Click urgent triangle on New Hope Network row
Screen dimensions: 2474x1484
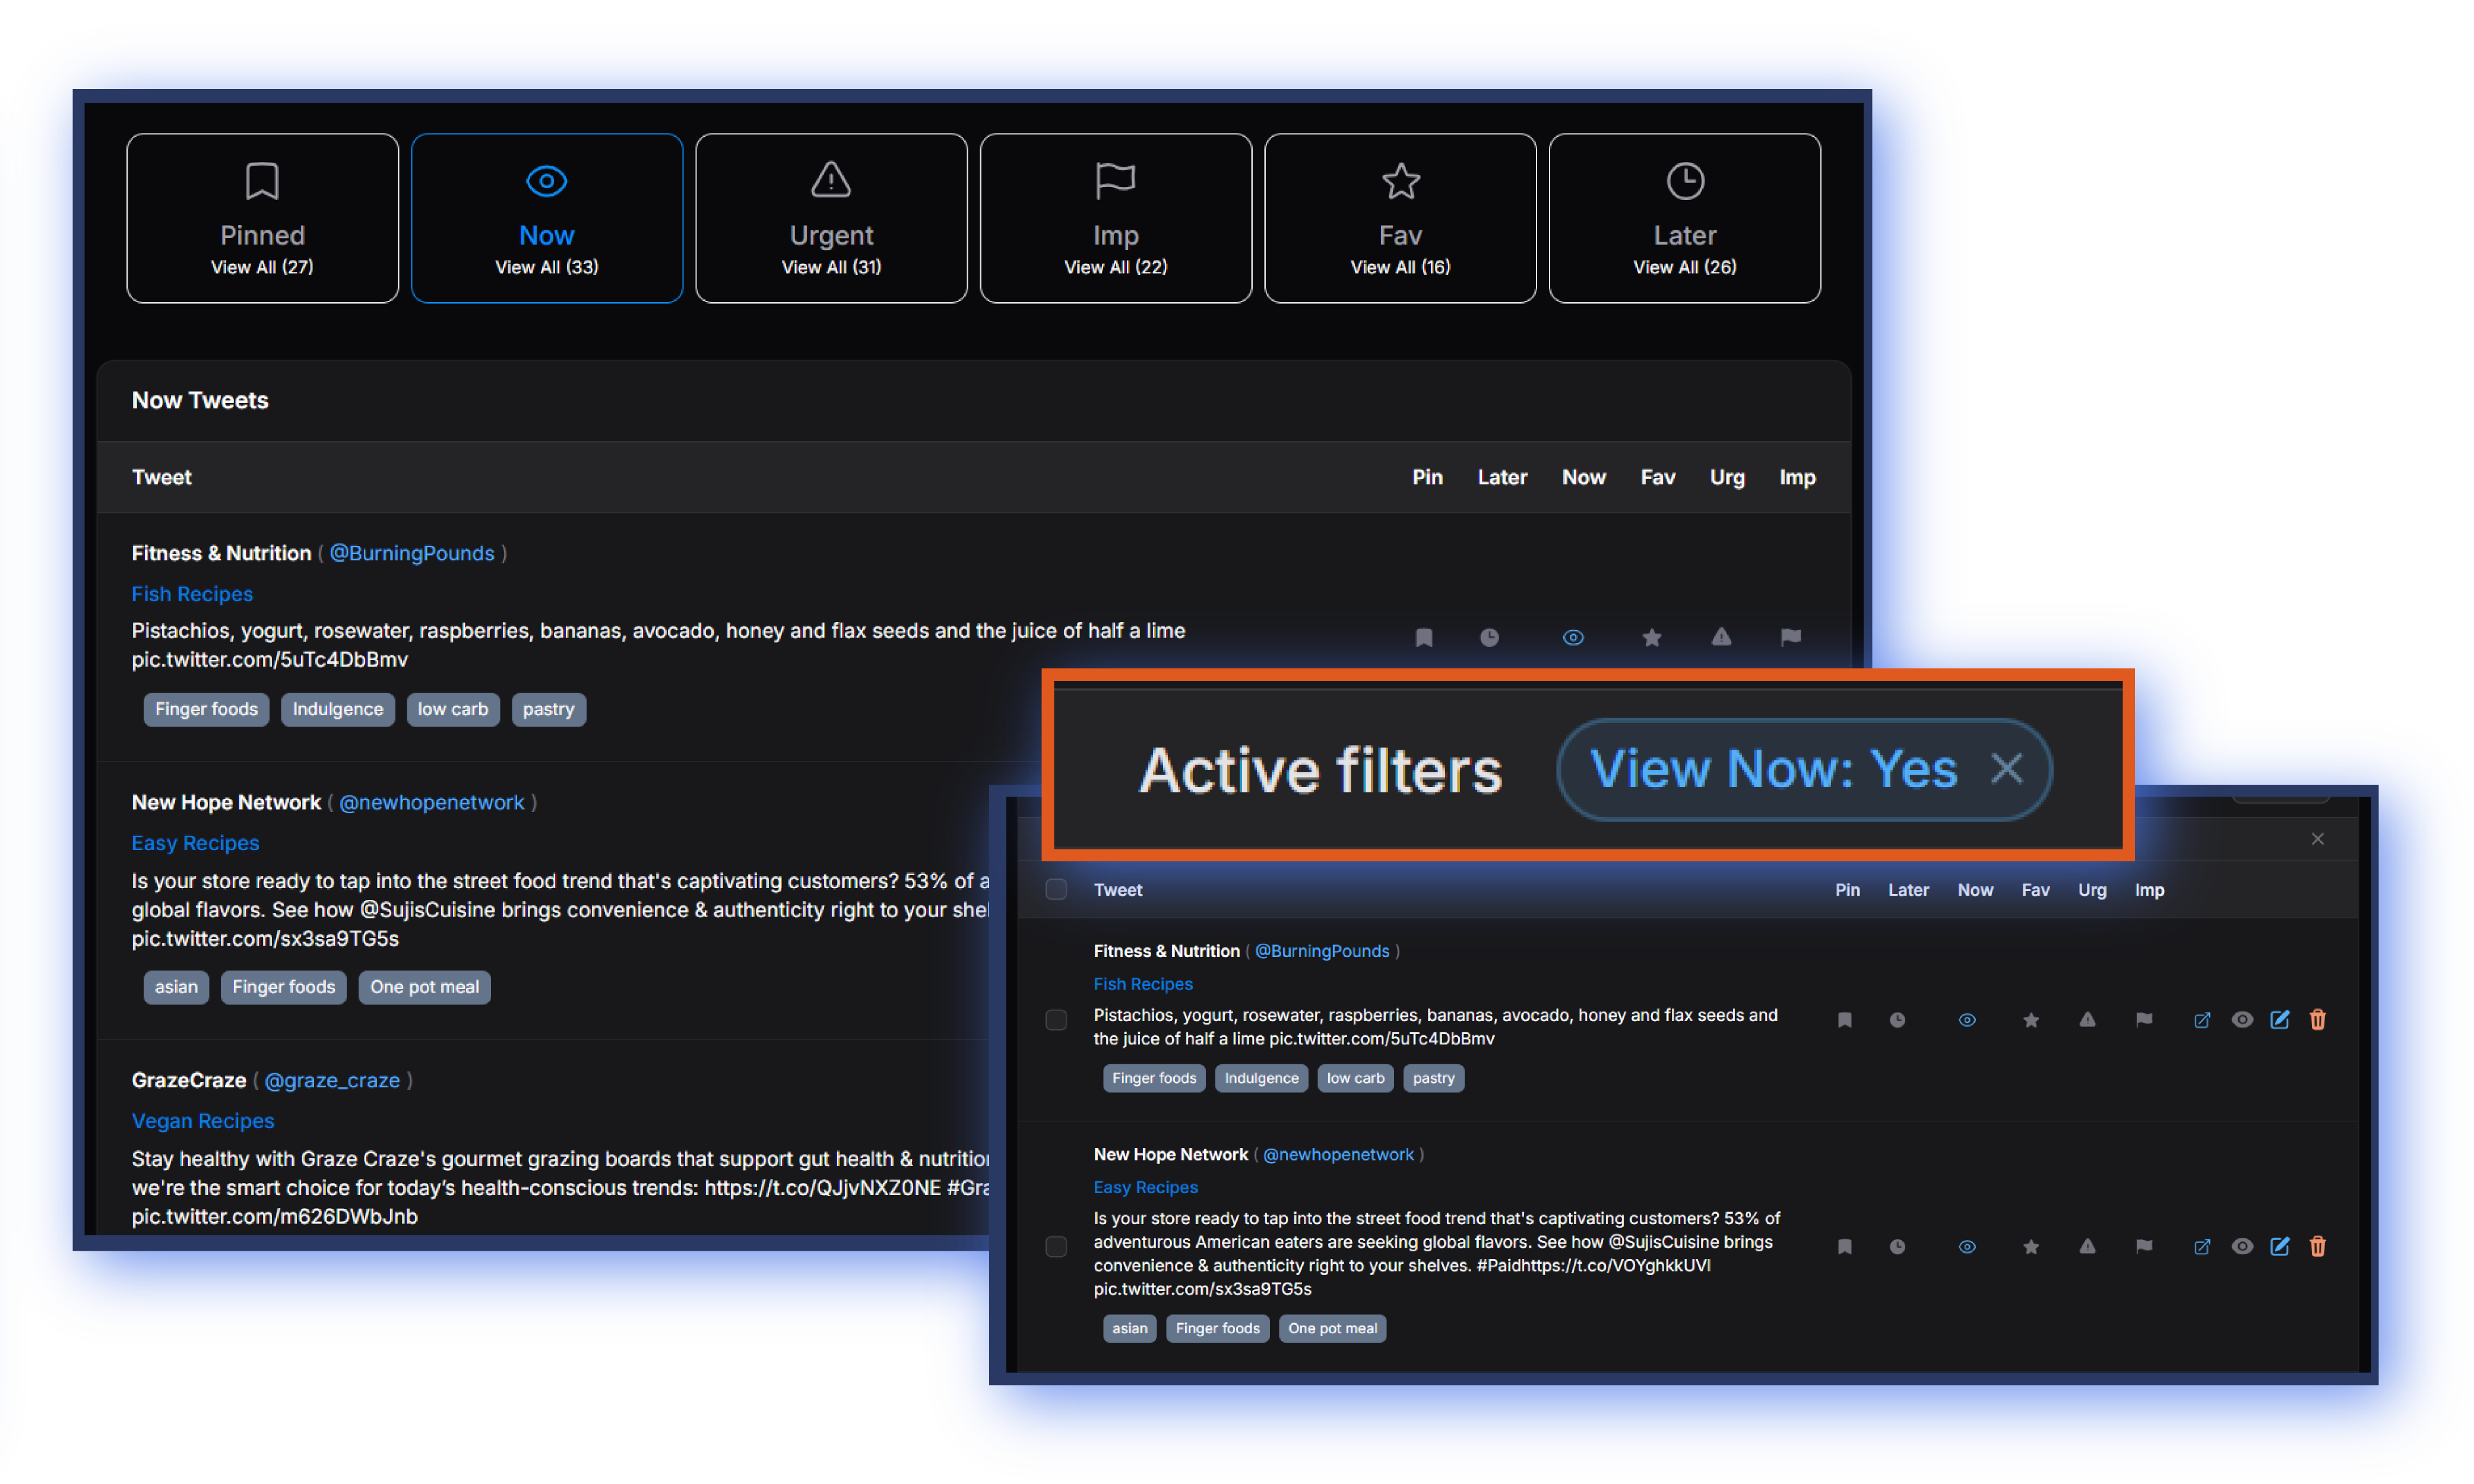(2087, 1246)
